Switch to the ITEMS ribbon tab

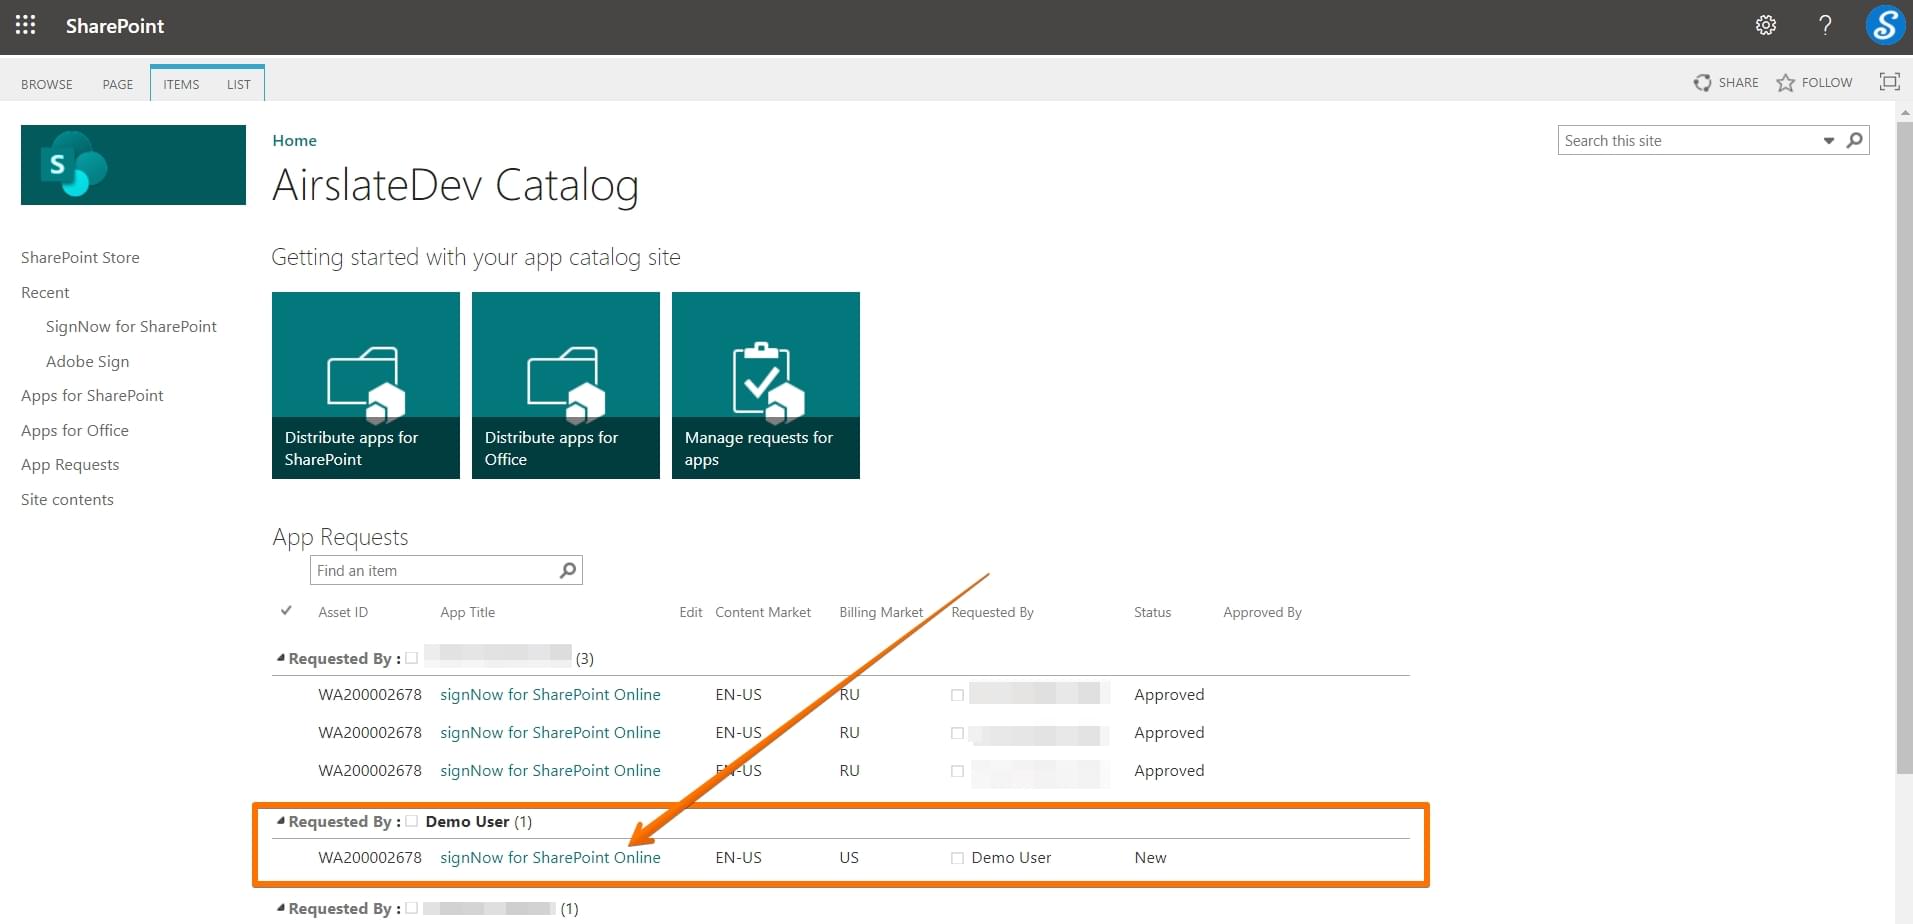181,84
